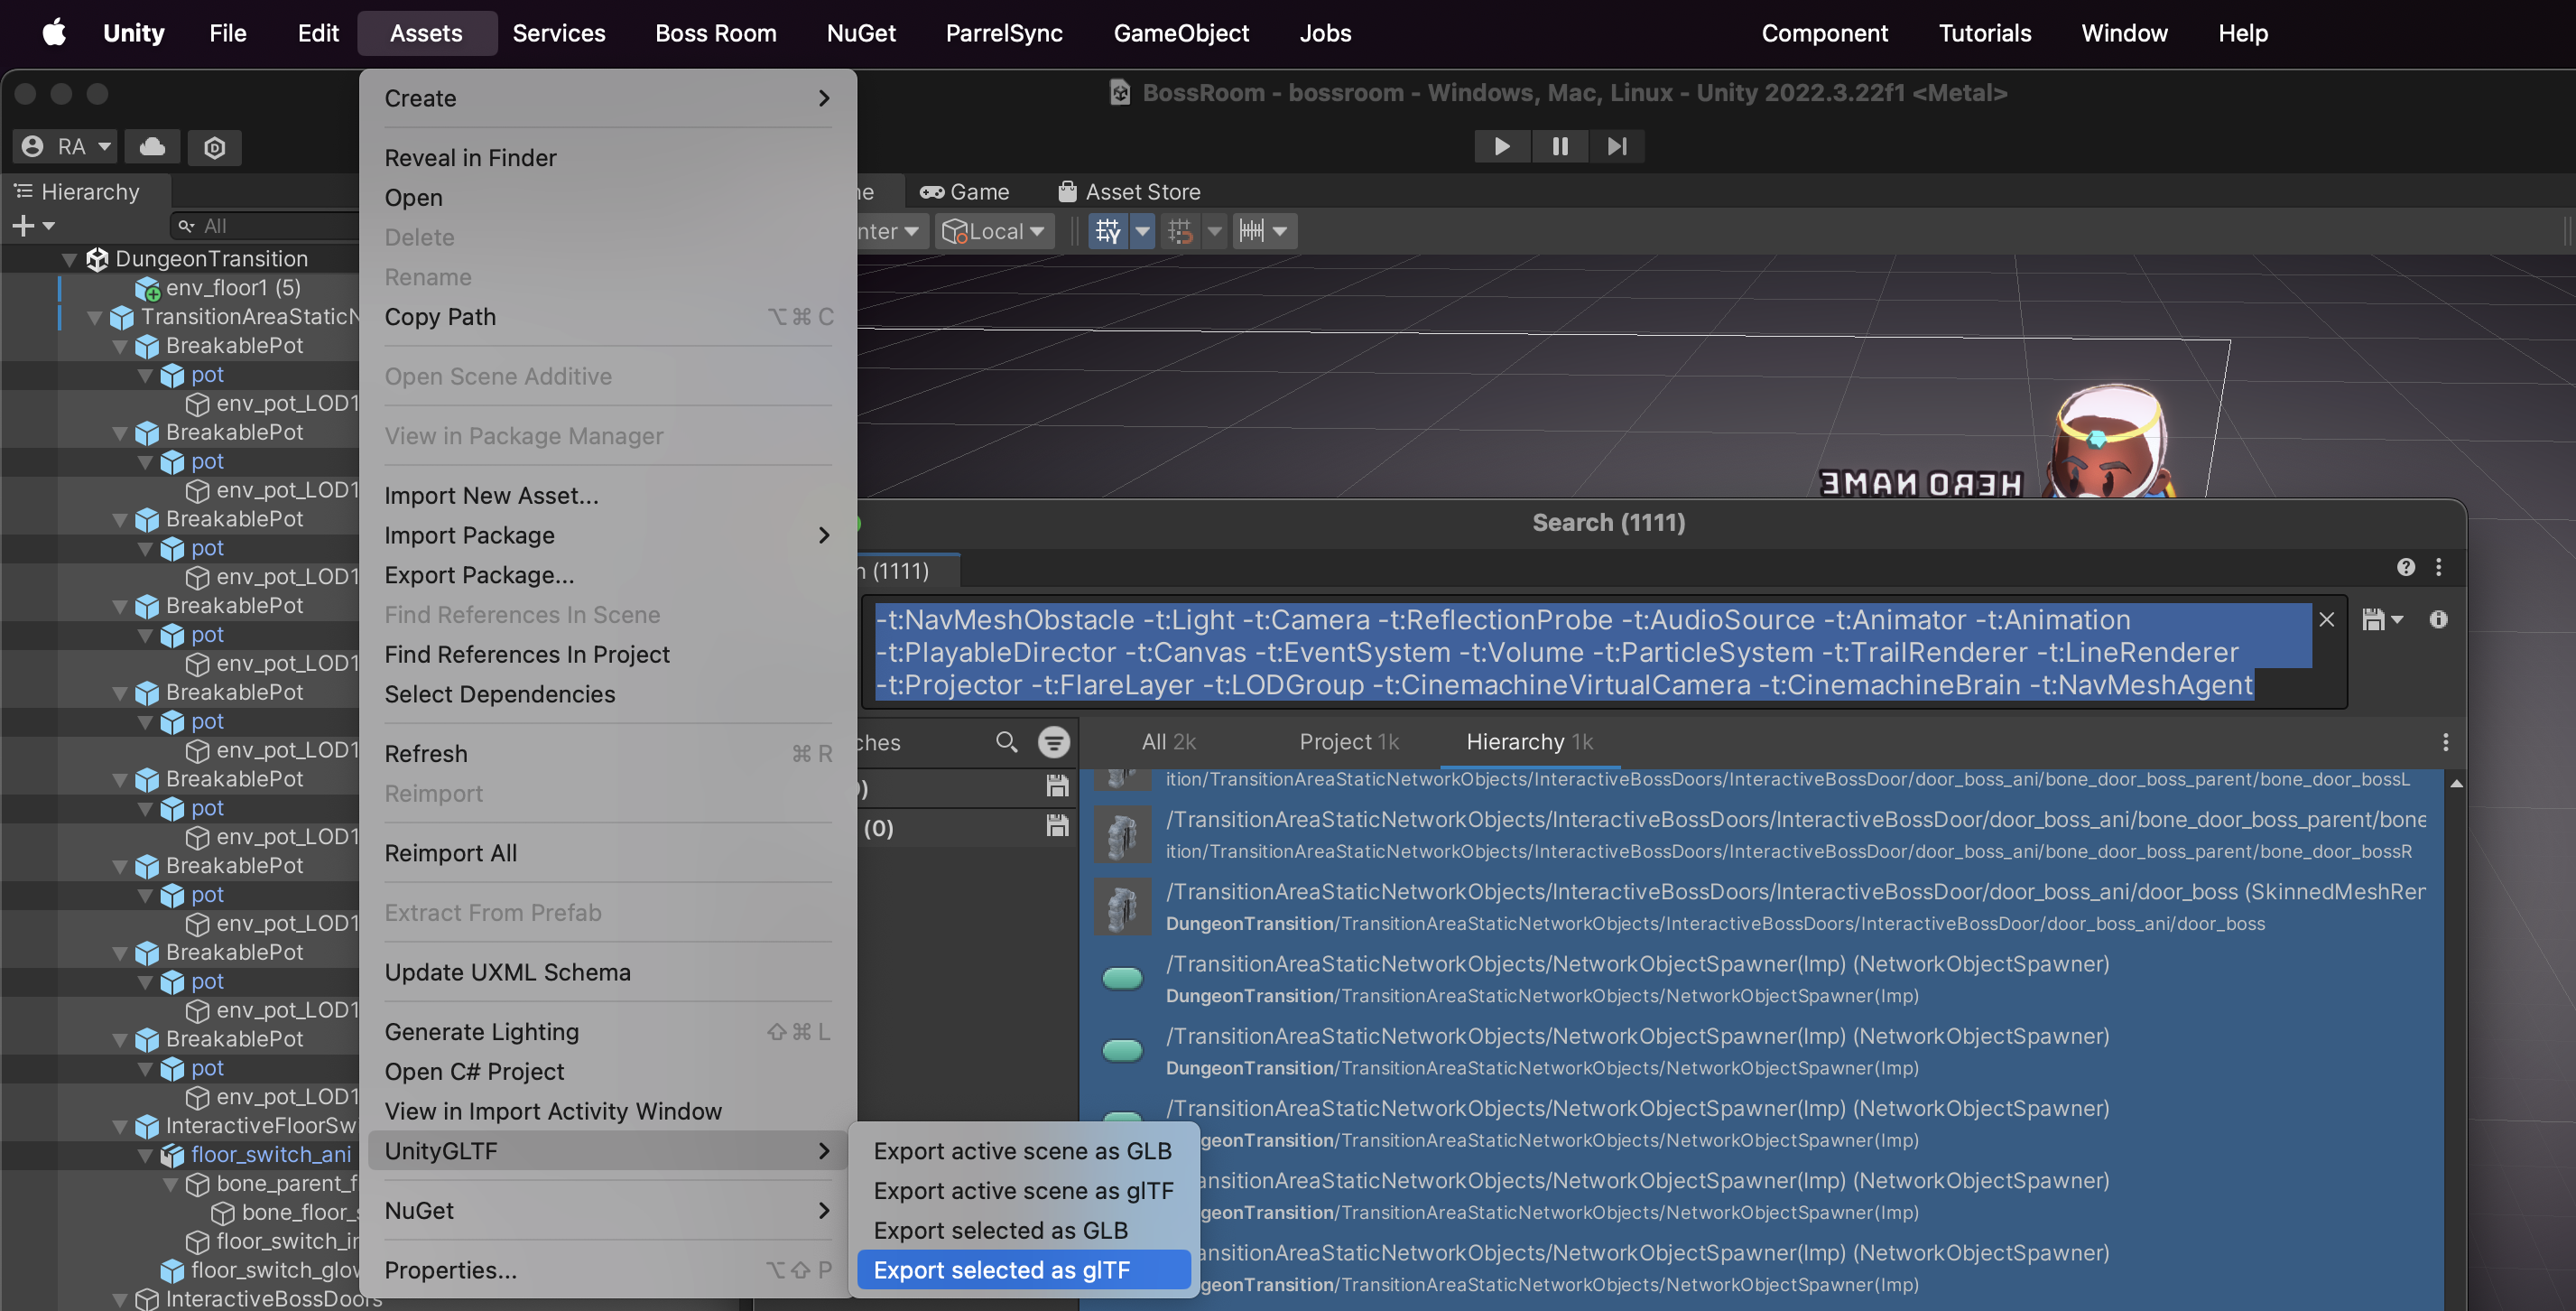Click the saved searches magnifier icon
Screen dimensions: 2576x1311
coord(1006,742)
